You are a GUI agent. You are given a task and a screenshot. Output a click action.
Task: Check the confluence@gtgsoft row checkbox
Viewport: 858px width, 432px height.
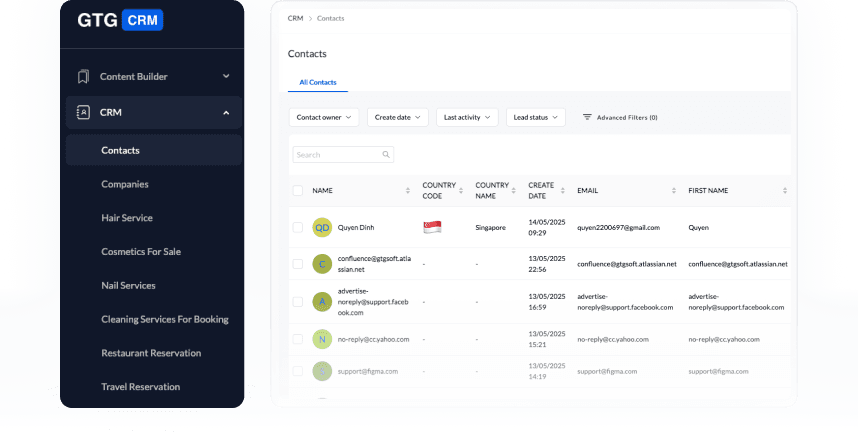click(x=298, y=264)
